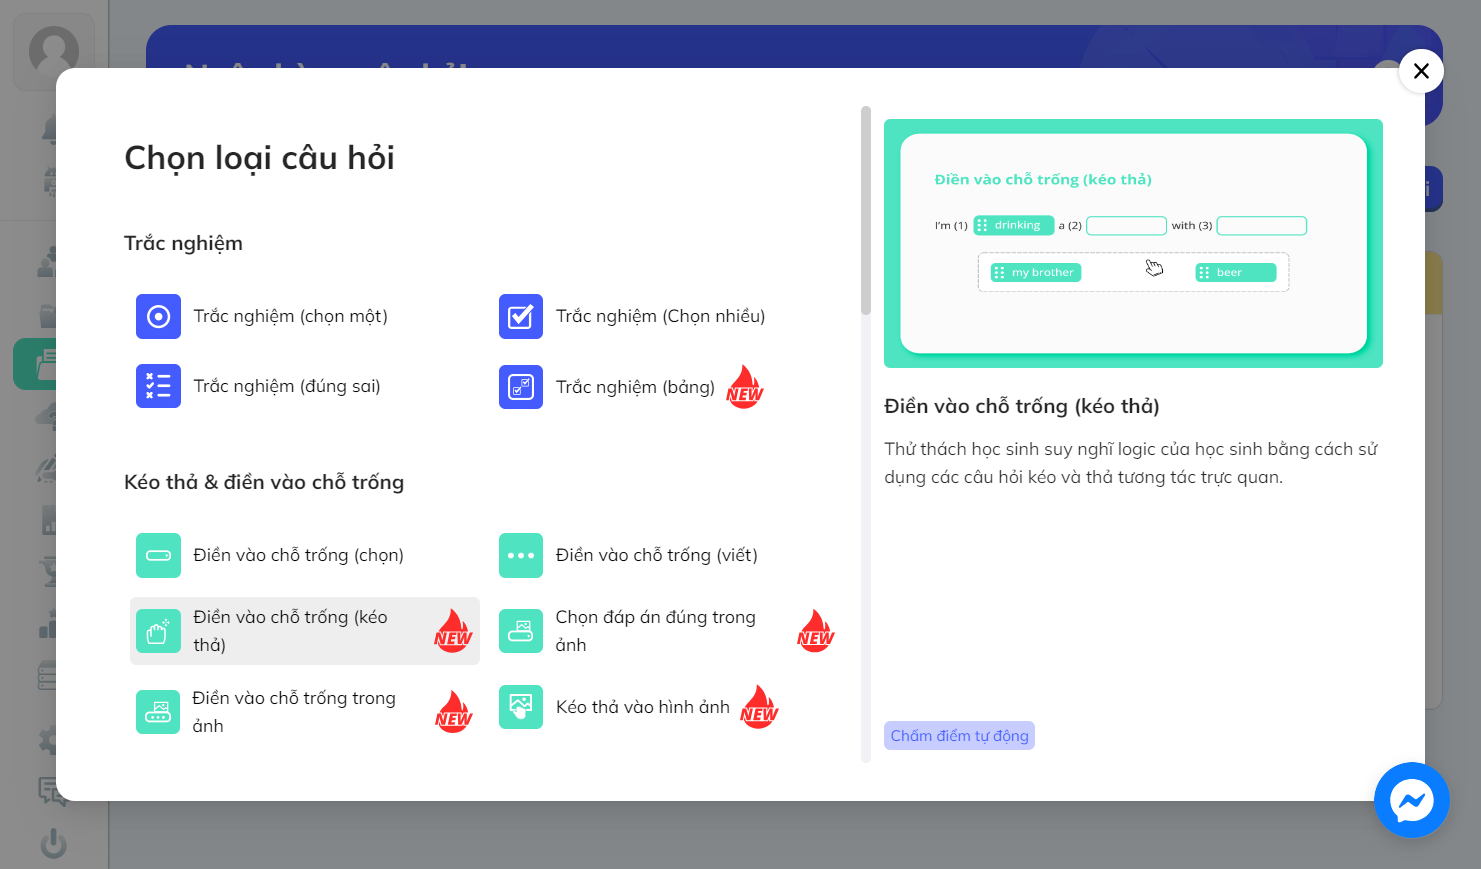
Task: Select the Trắc nghiệm (chọn một) icon
Action: tap(158, 317)
